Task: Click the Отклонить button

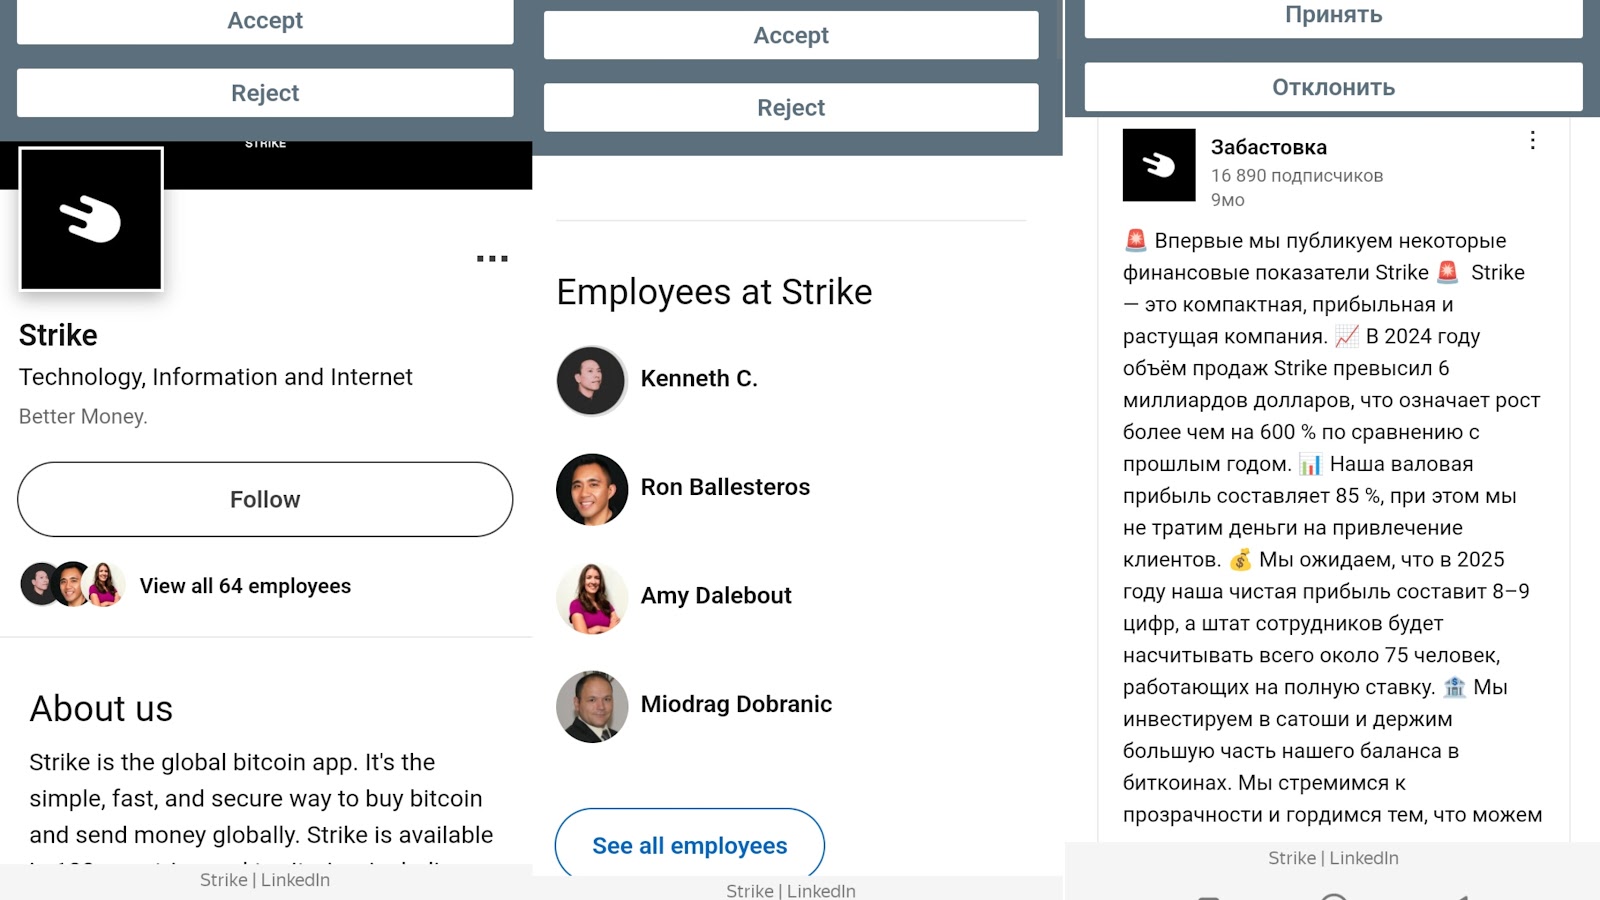Action: click(x=1334, y=87)
